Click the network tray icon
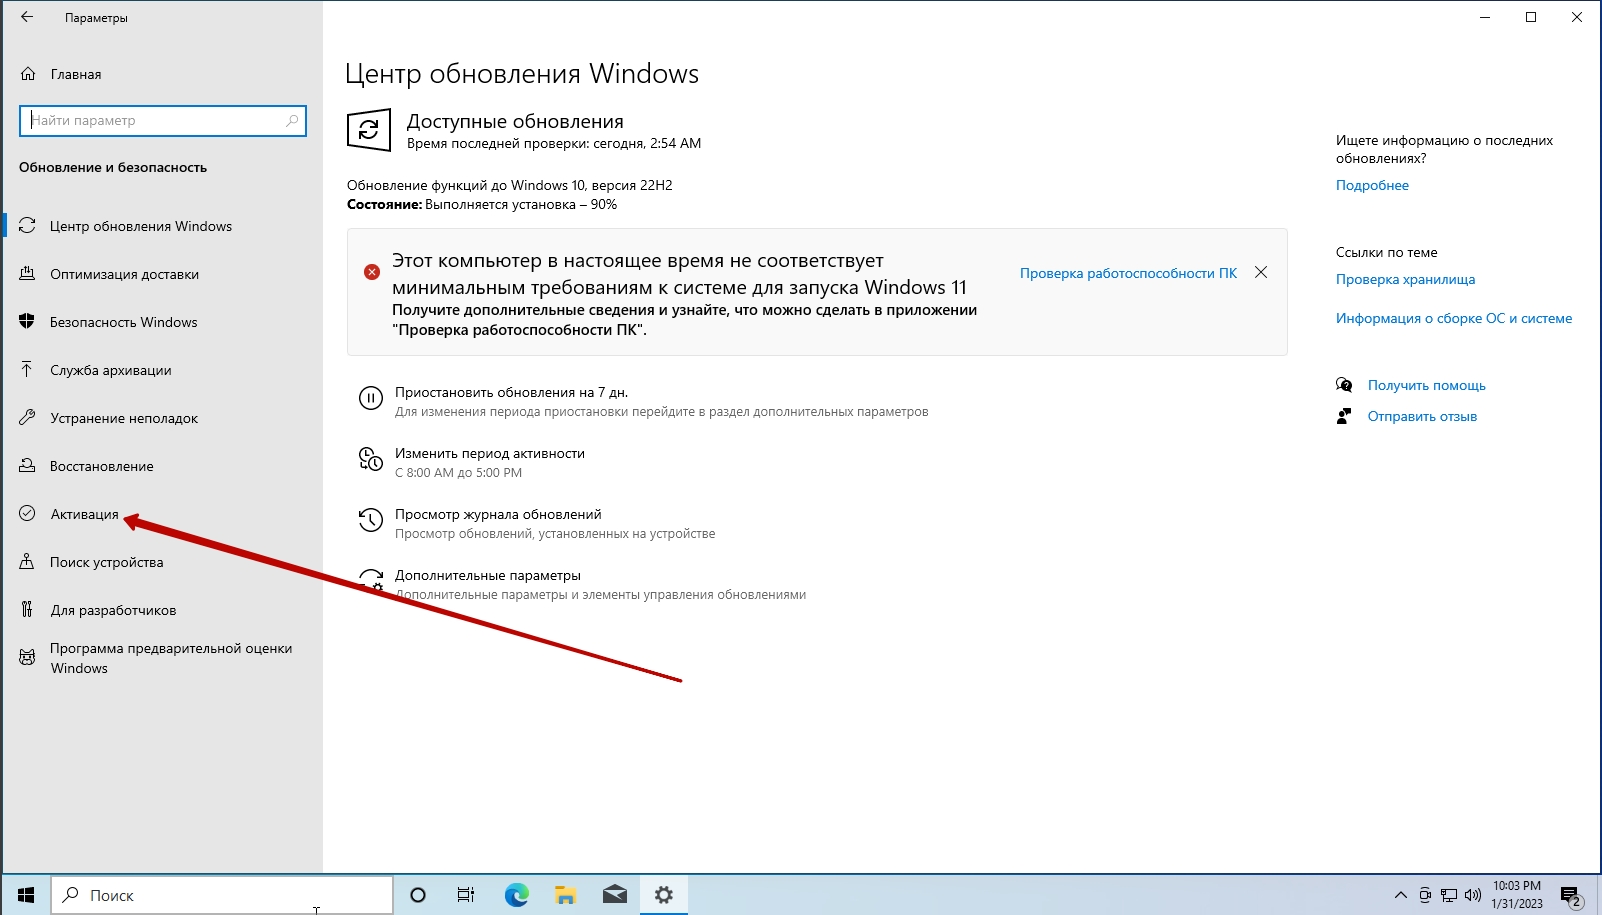 [1449, 895]
